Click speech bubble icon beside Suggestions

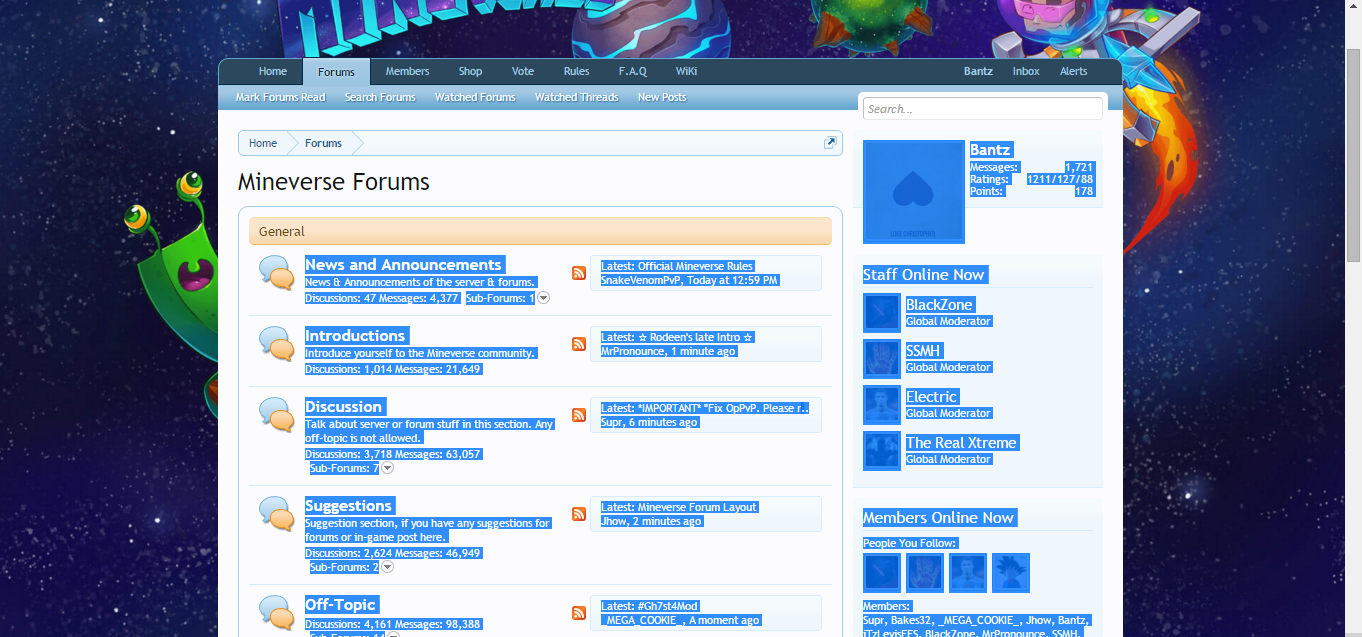click(x=275, y=514)
